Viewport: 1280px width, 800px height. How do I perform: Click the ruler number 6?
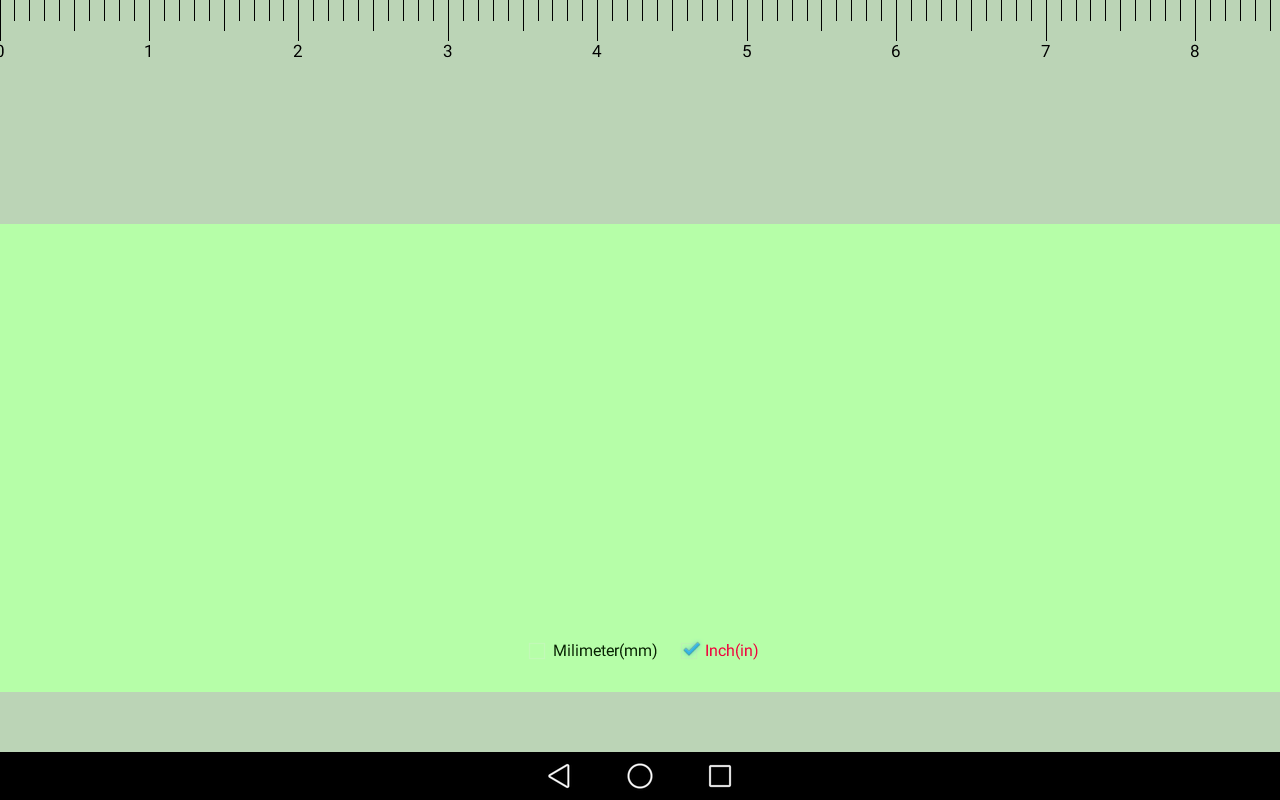[x=896, y=51]
